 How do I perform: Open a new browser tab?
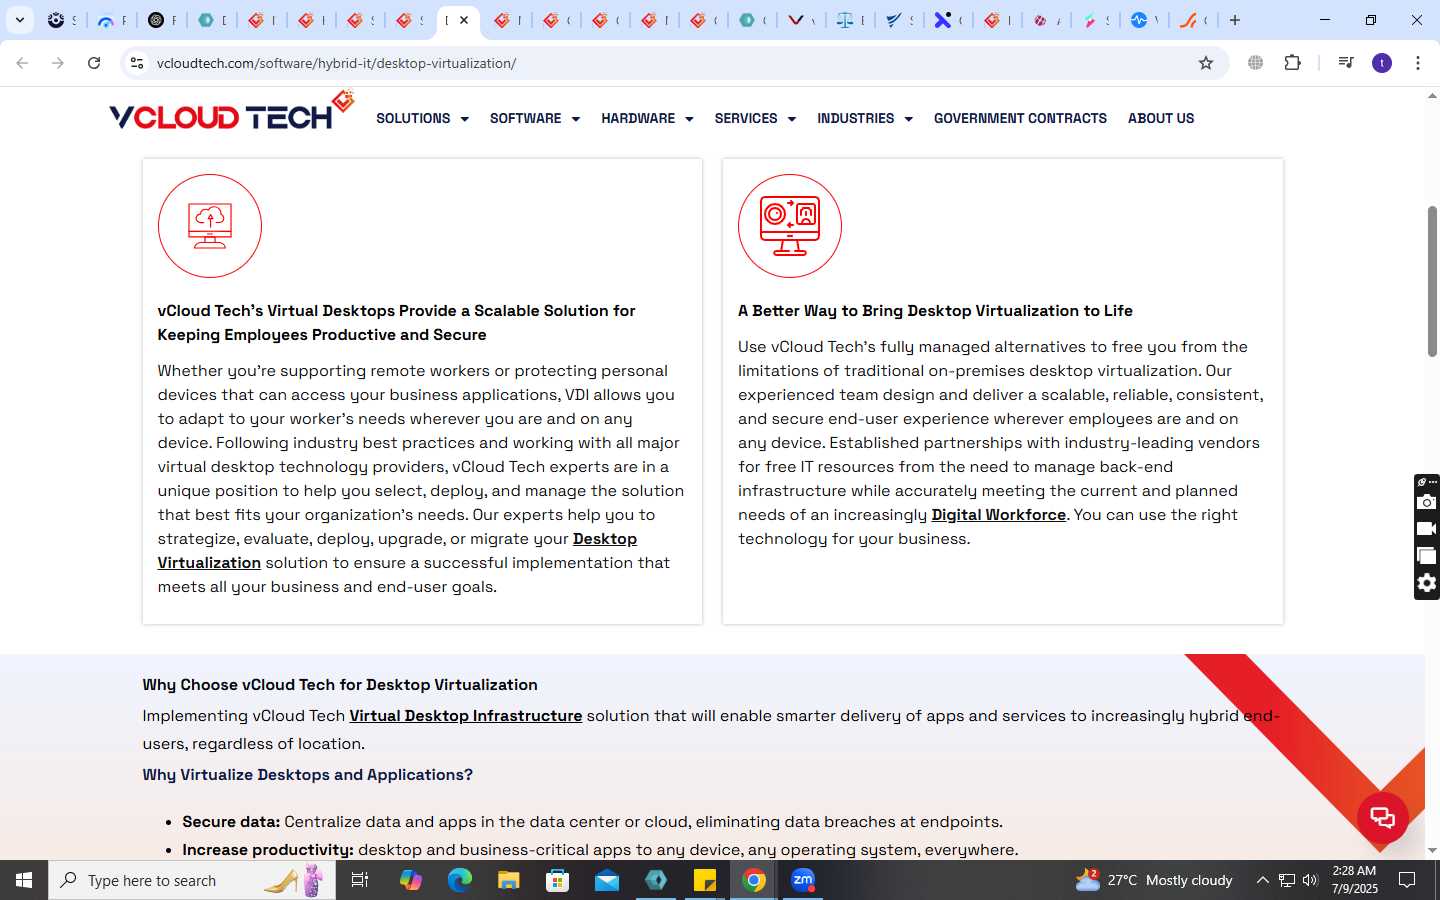point(1235,20)
